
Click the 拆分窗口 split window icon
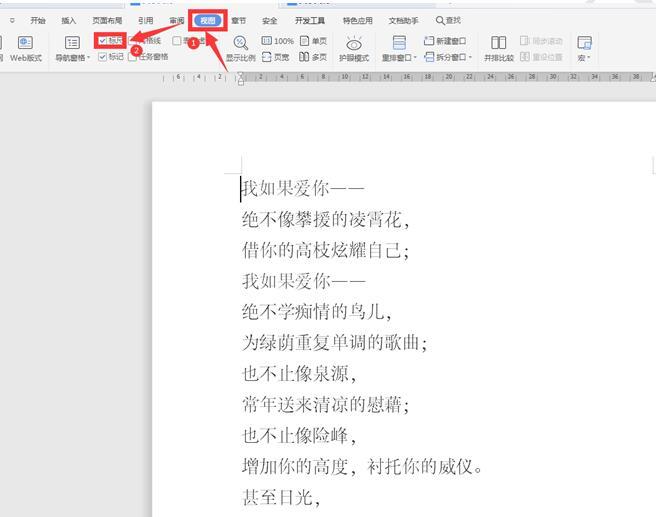[429, 57]
